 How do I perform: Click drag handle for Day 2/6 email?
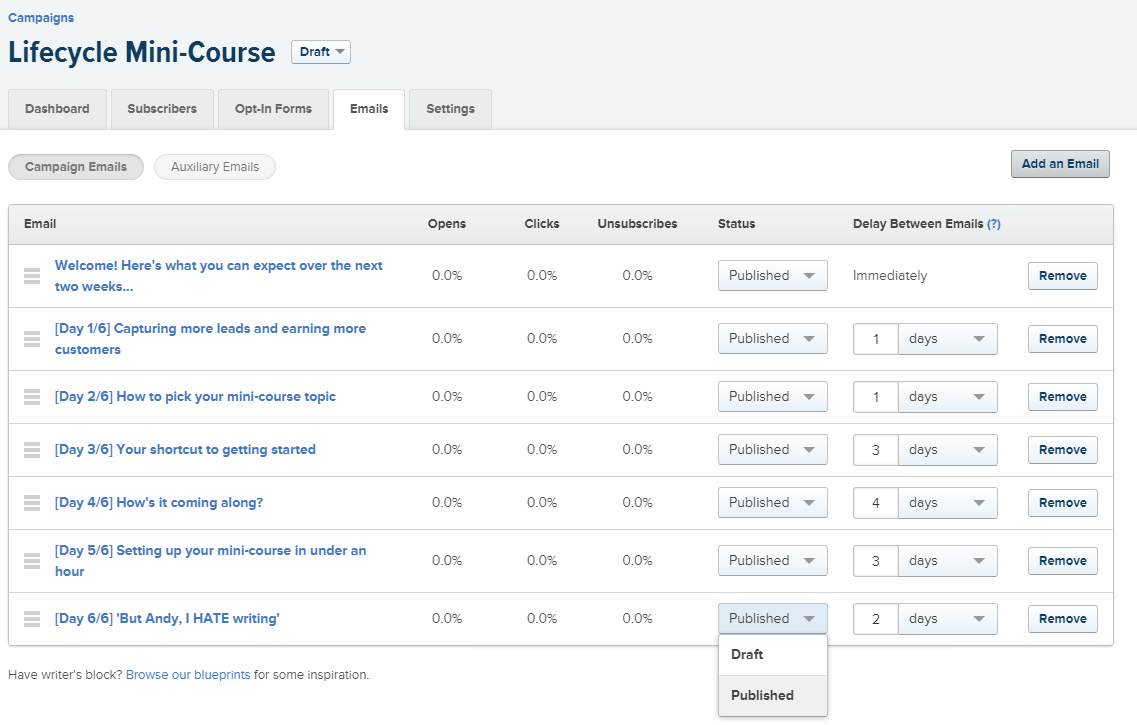point(32,397)
